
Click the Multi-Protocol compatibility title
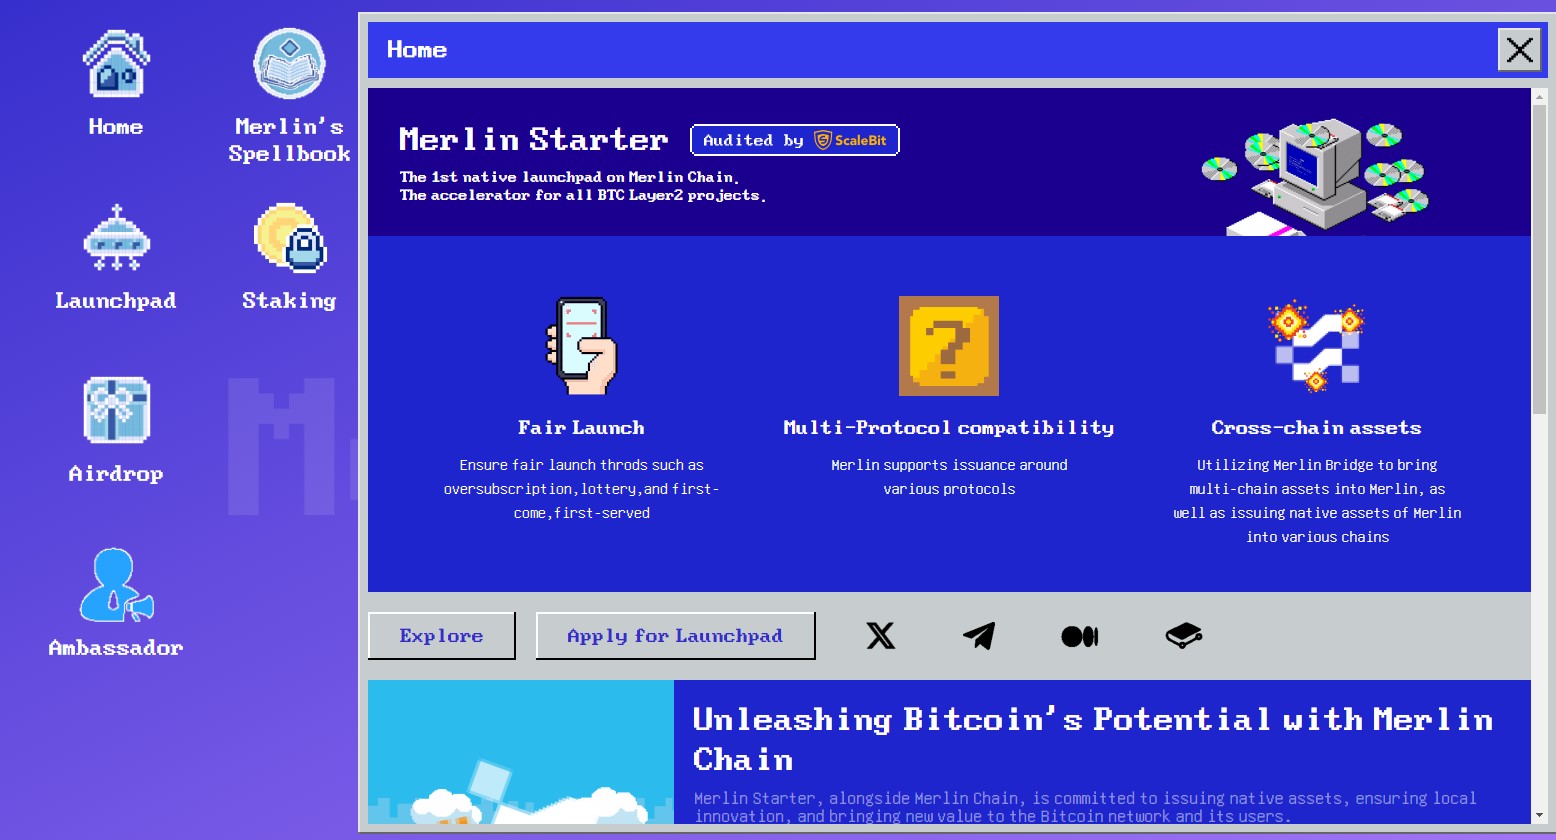click(949, 428)
